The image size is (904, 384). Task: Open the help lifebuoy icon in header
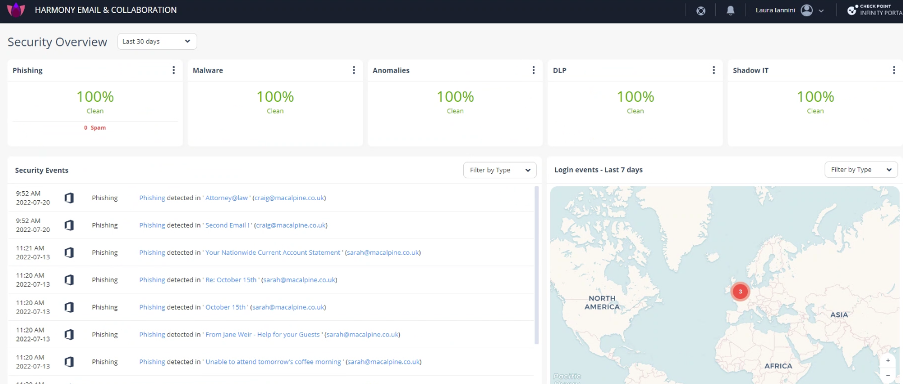[x=700, y=10]
